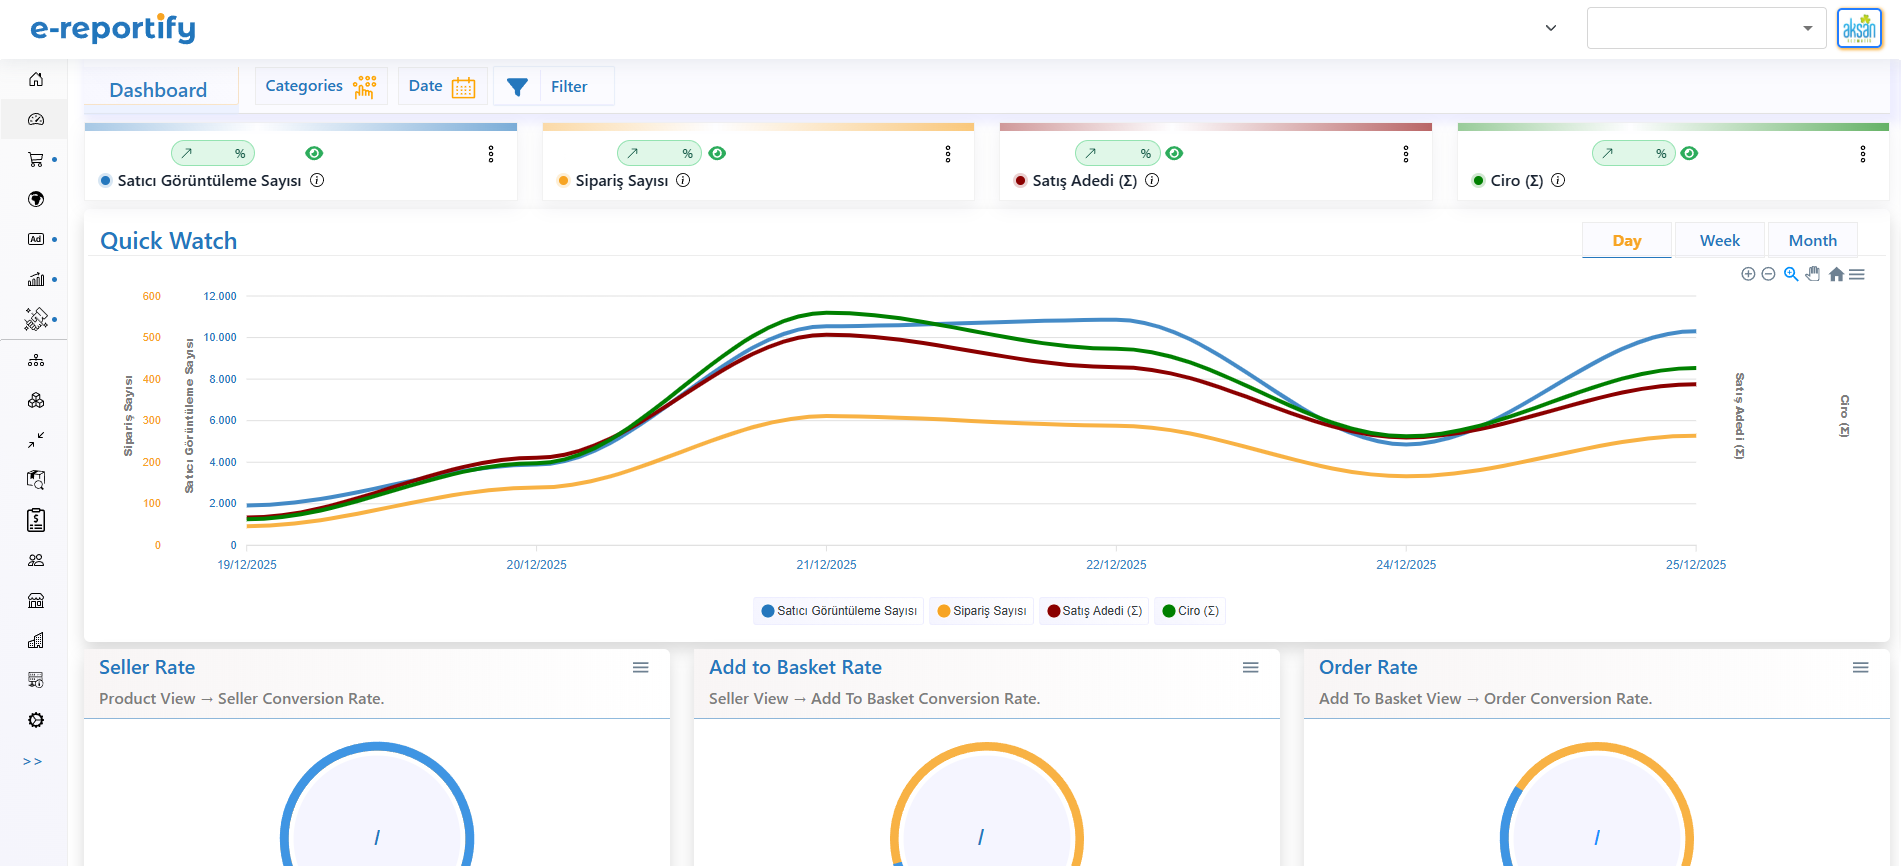Toggle visibility eye on Ciro card
Screen dimensions: 1901x866
point(1689,153)
